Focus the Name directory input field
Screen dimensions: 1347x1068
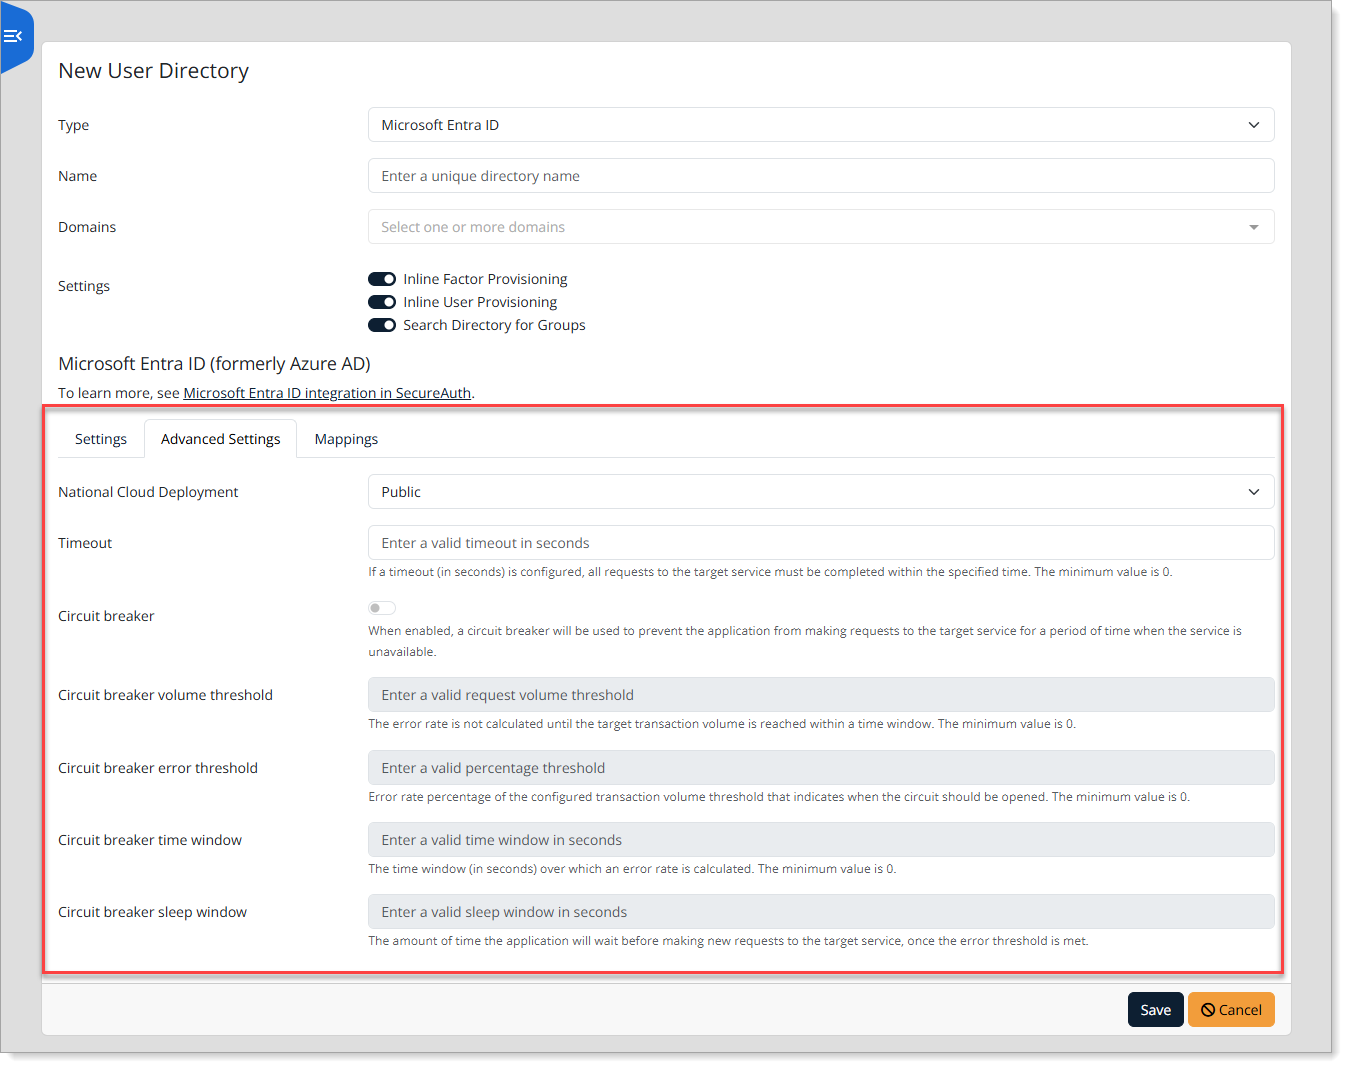click(x=821, y=176)
